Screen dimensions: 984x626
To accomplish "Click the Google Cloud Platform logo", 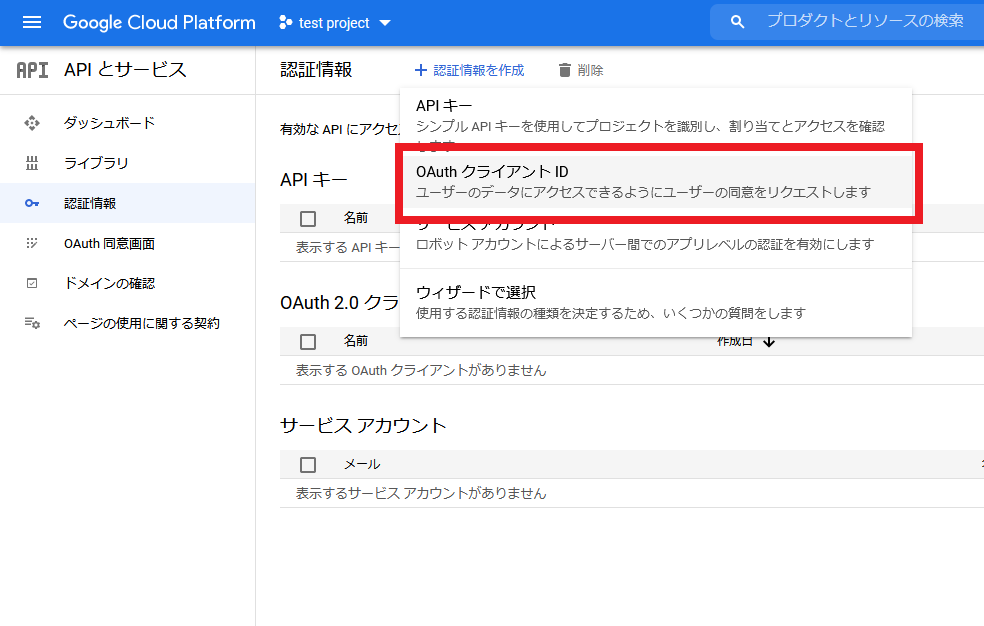I will [159, 23].
